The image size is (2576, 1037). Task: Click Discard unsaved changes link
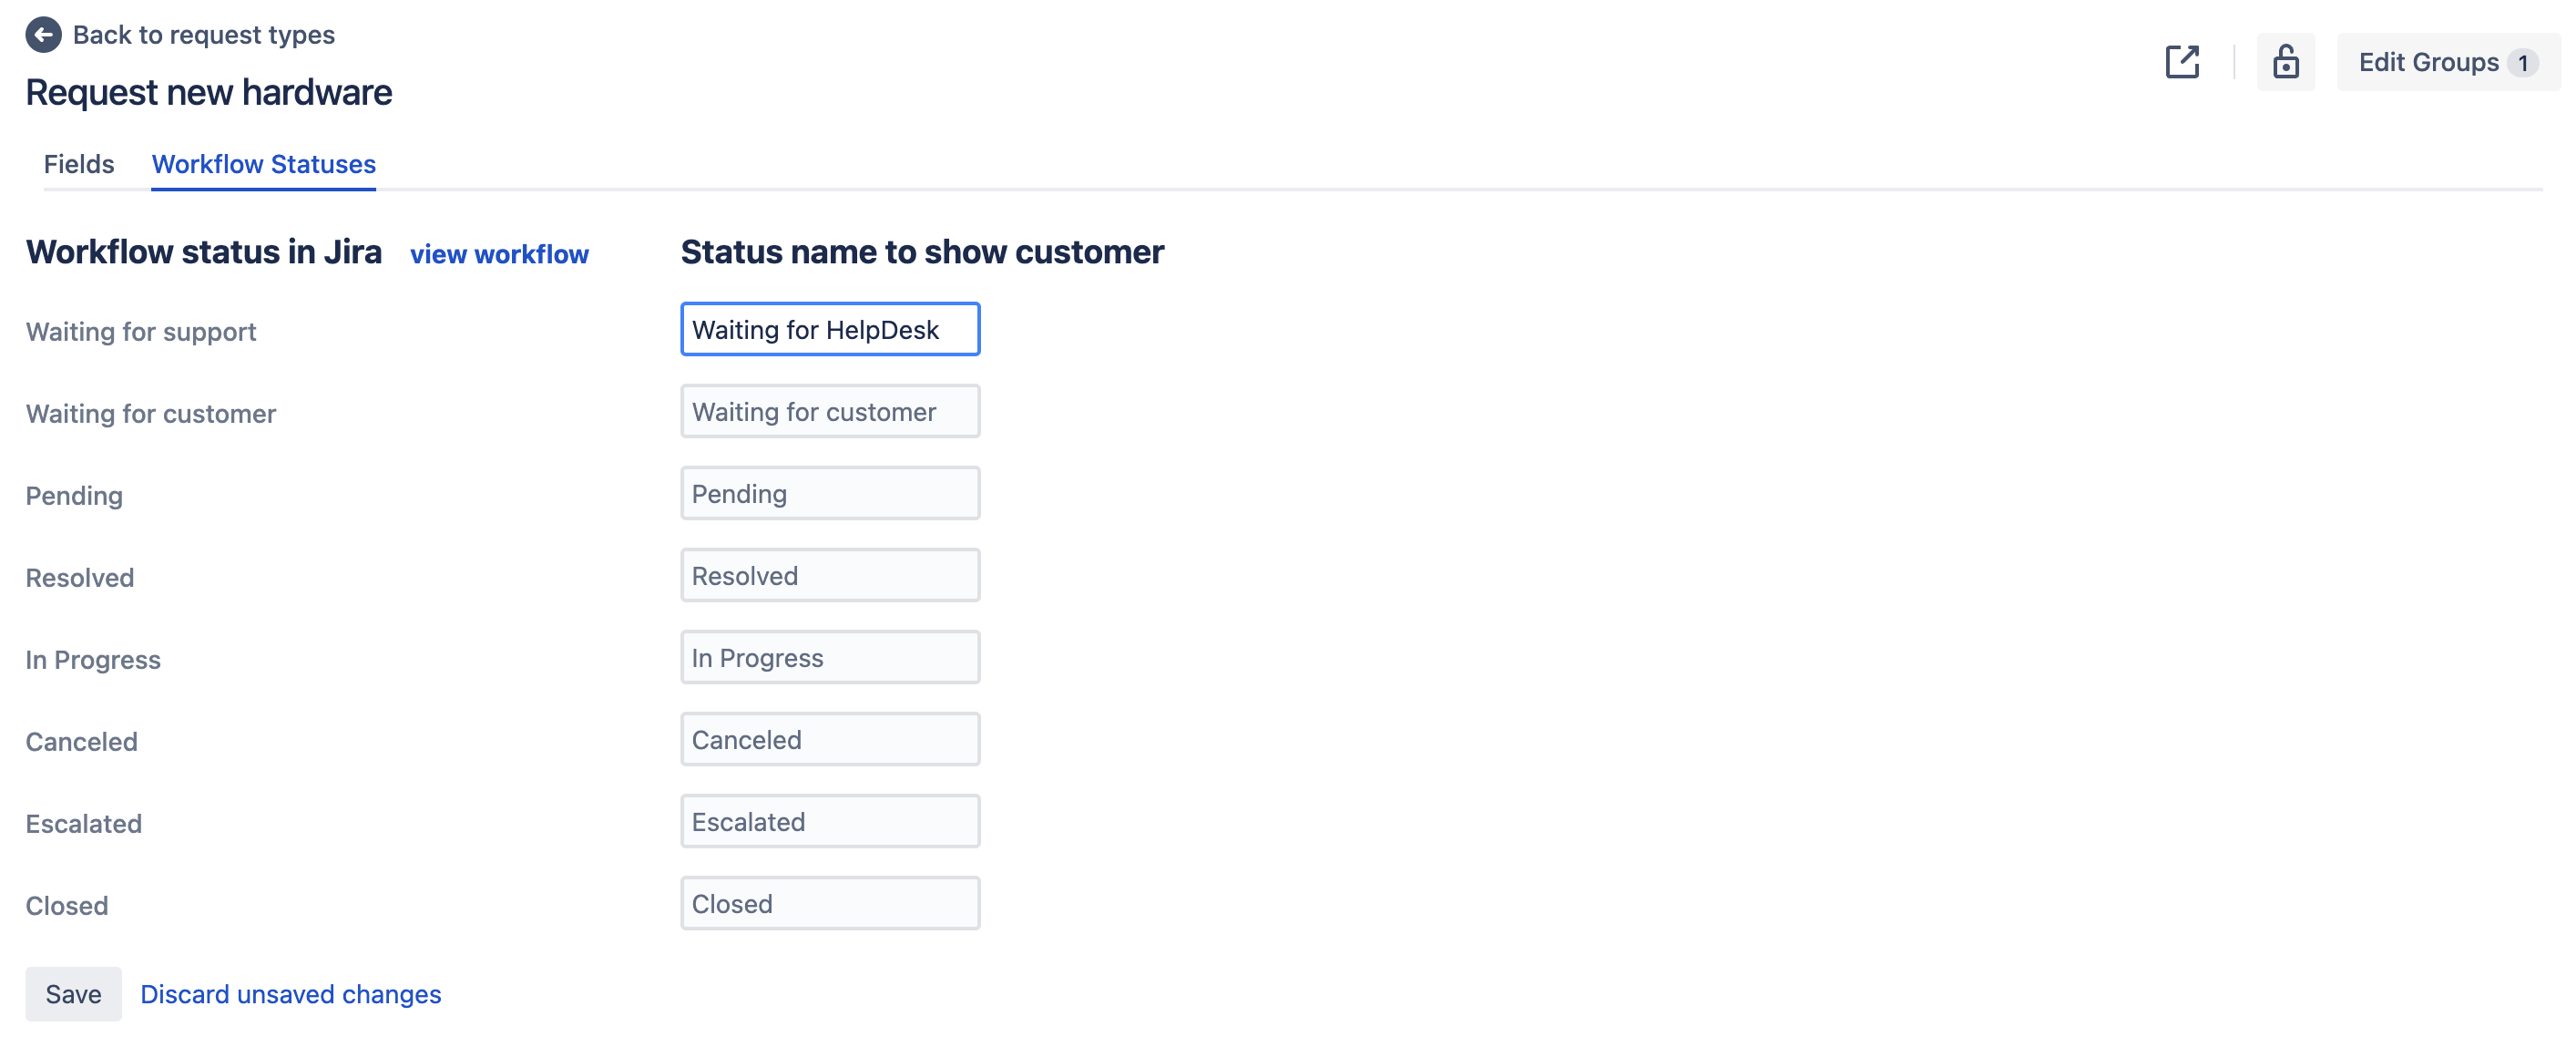[x=289, y=992]
